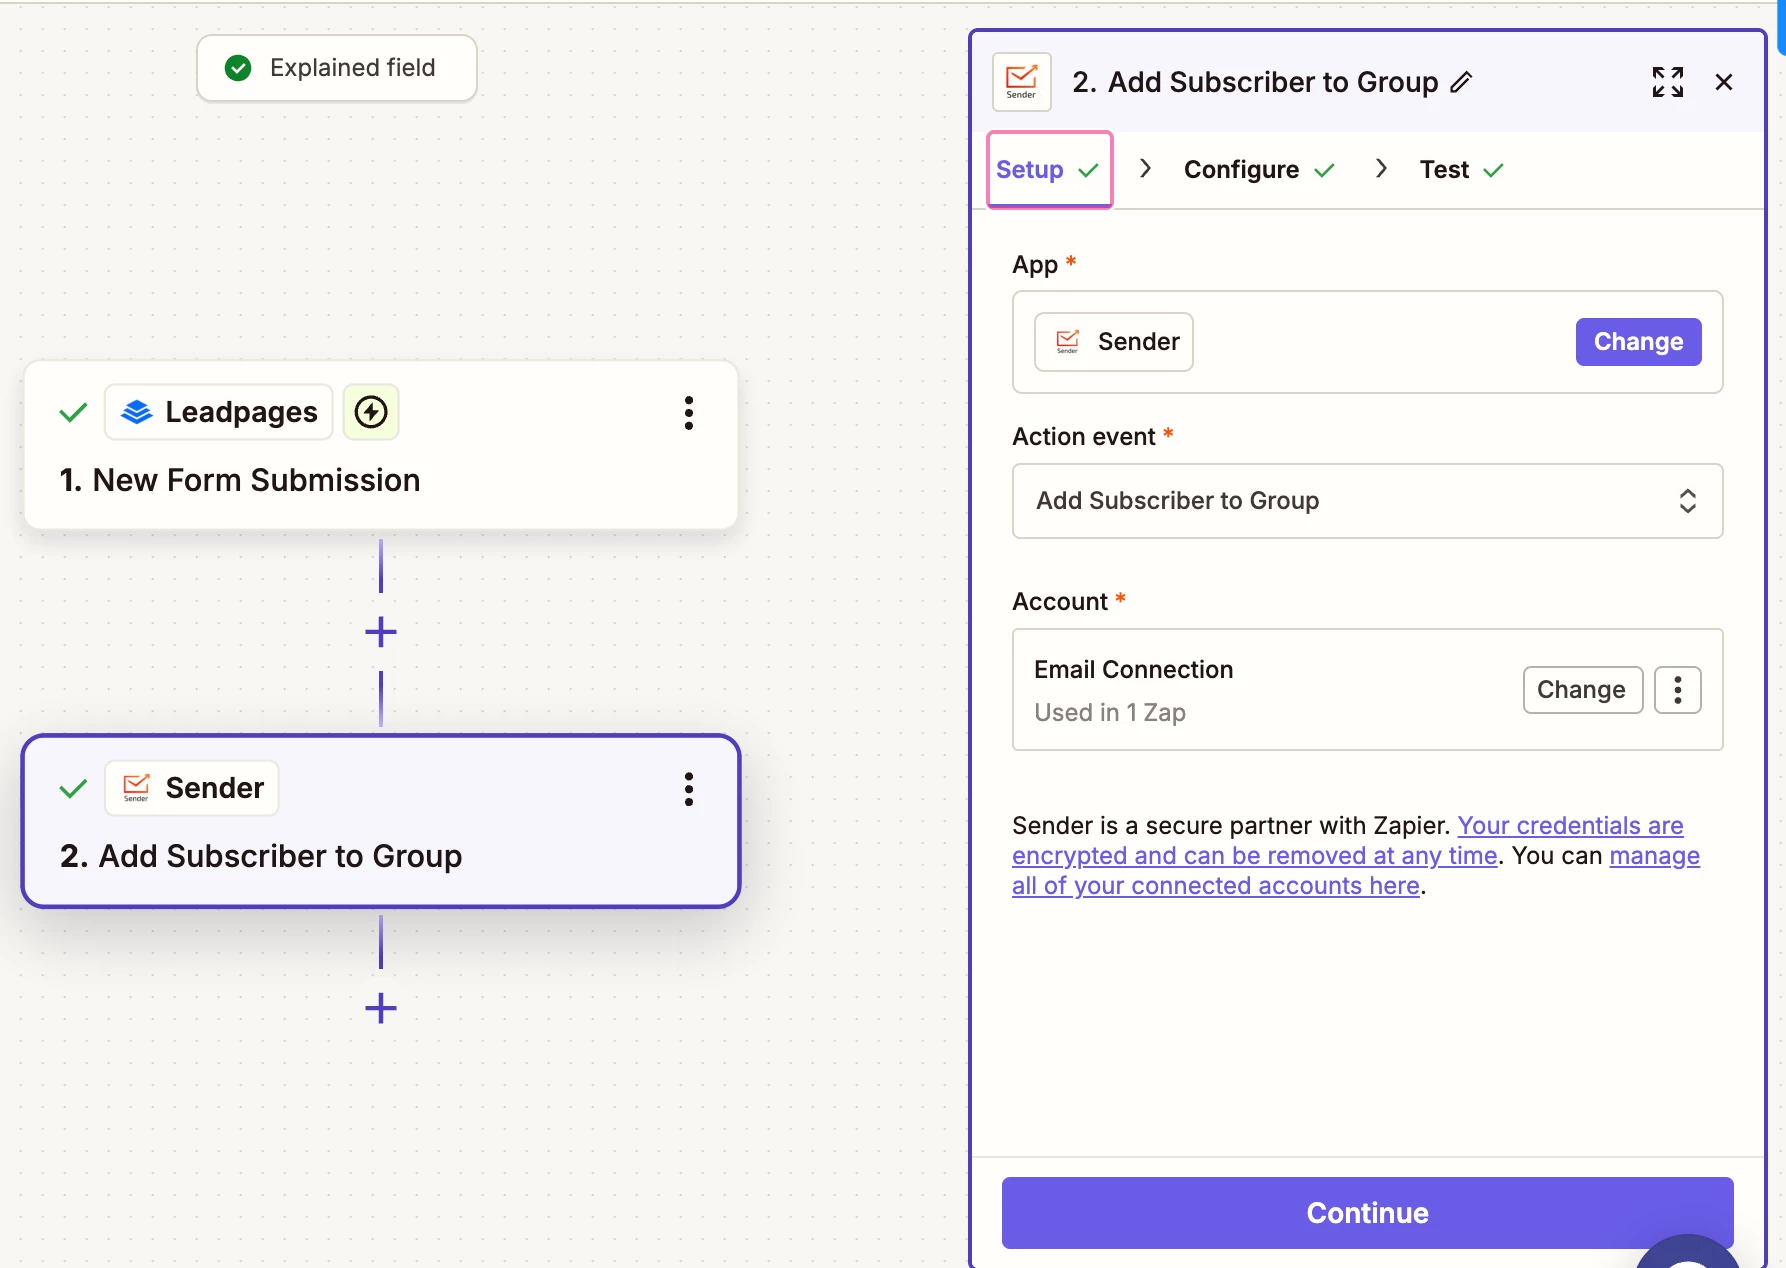1786x1268 pixels.
Task: Open account options three-dot menu
Action: [1677, 690]
